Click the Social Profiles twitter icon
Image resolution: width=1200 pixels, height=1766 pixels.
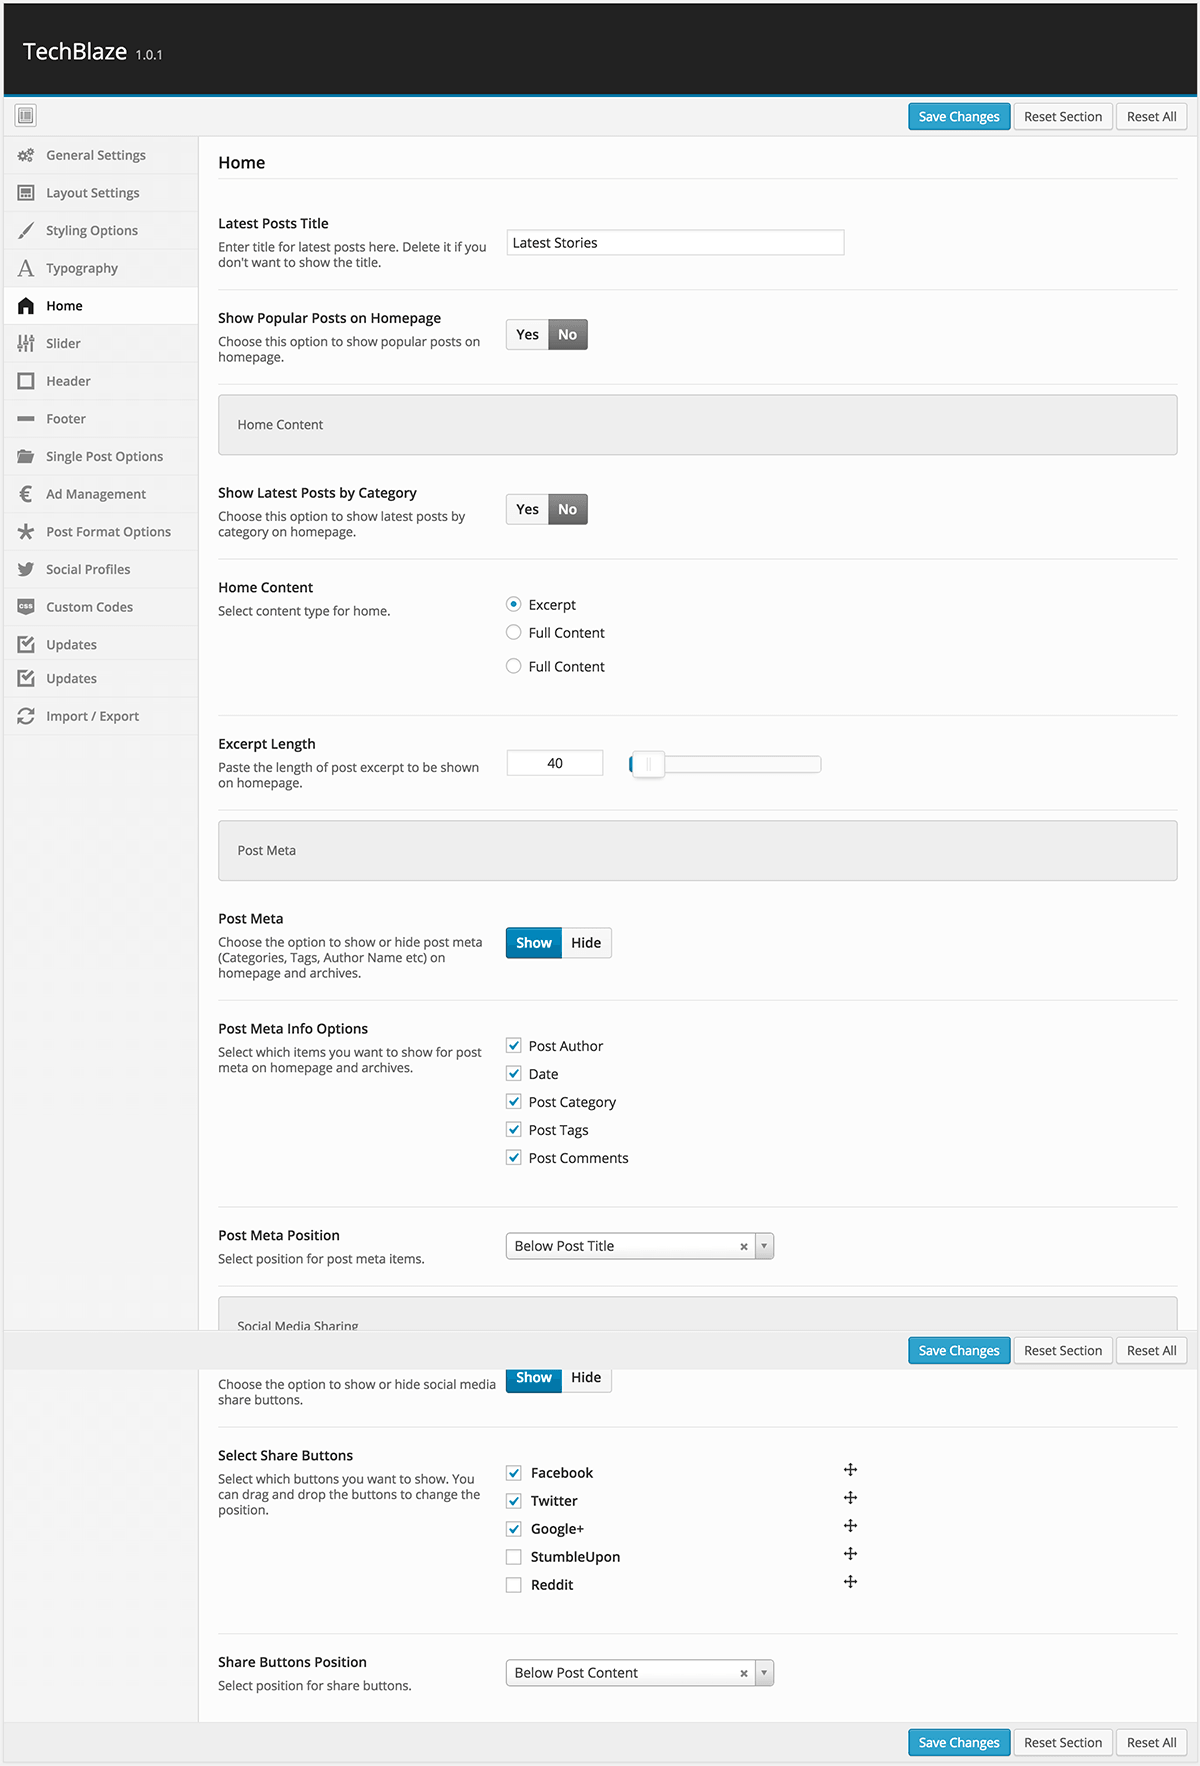point(26,569)
